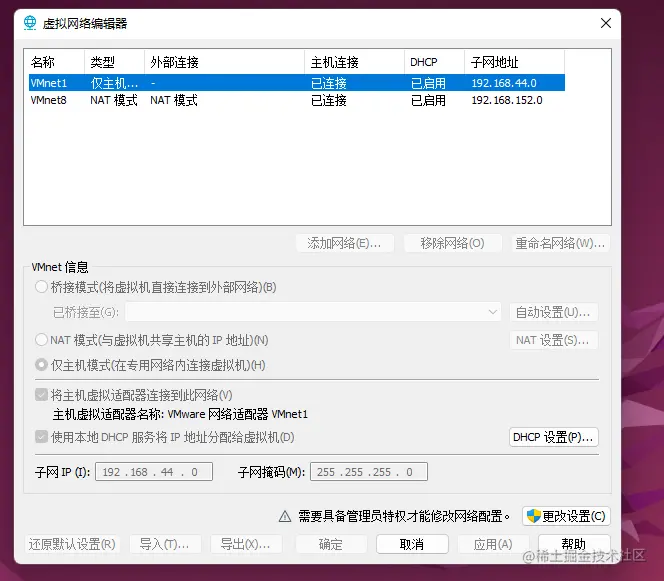The height and width of the screenshot is (581, 664).
Task: Click the 外部连接 column header
Action: pos(224,62)
